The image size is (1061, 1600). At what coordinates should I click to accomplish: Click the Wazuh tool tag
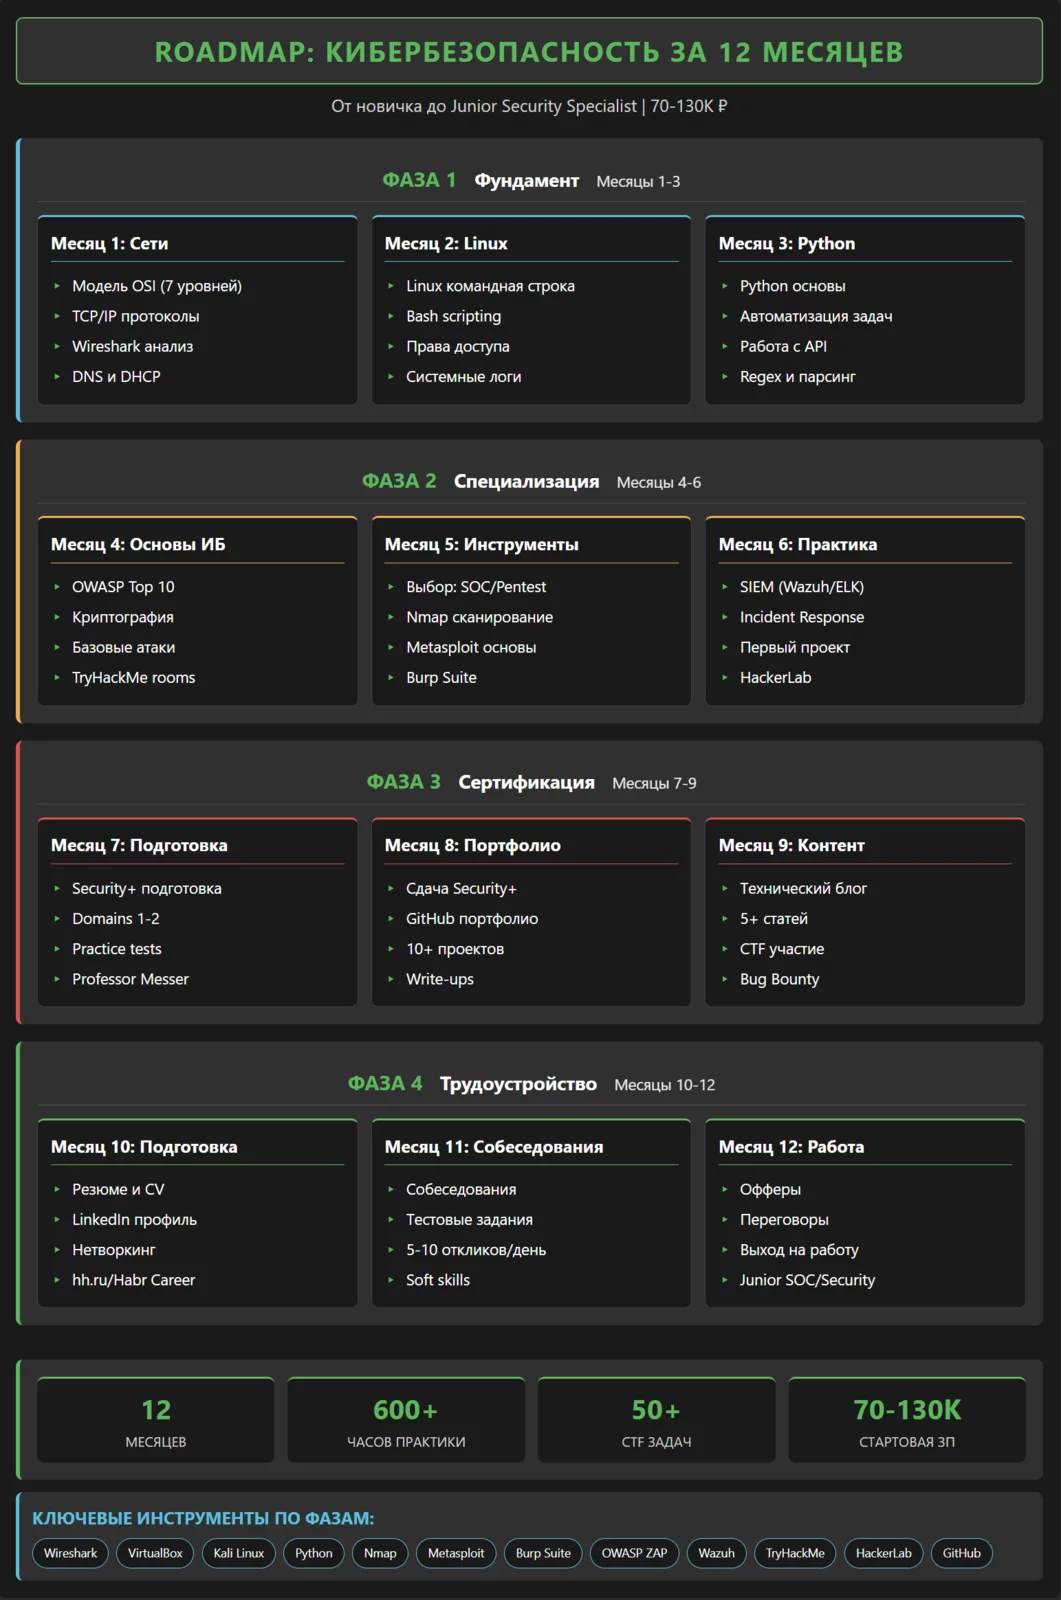[716, 1553]
